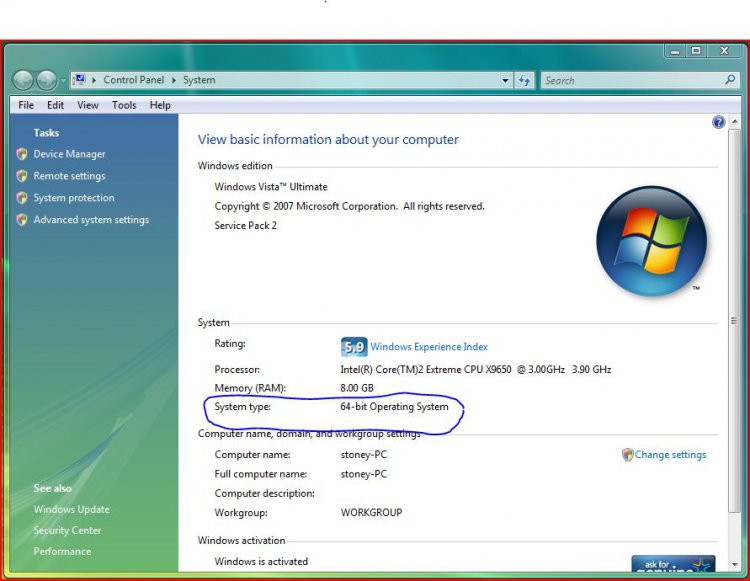This screenshot has width=750, height=581.
Task: Click the Windows is activated text
Action: click(261, 561)
